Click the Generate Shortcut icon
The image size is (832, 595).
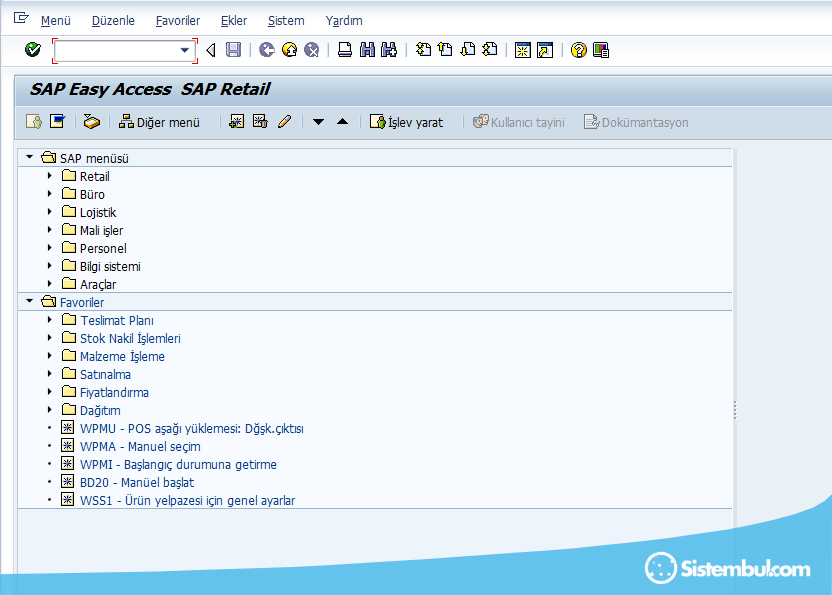[x=545, y=50]
